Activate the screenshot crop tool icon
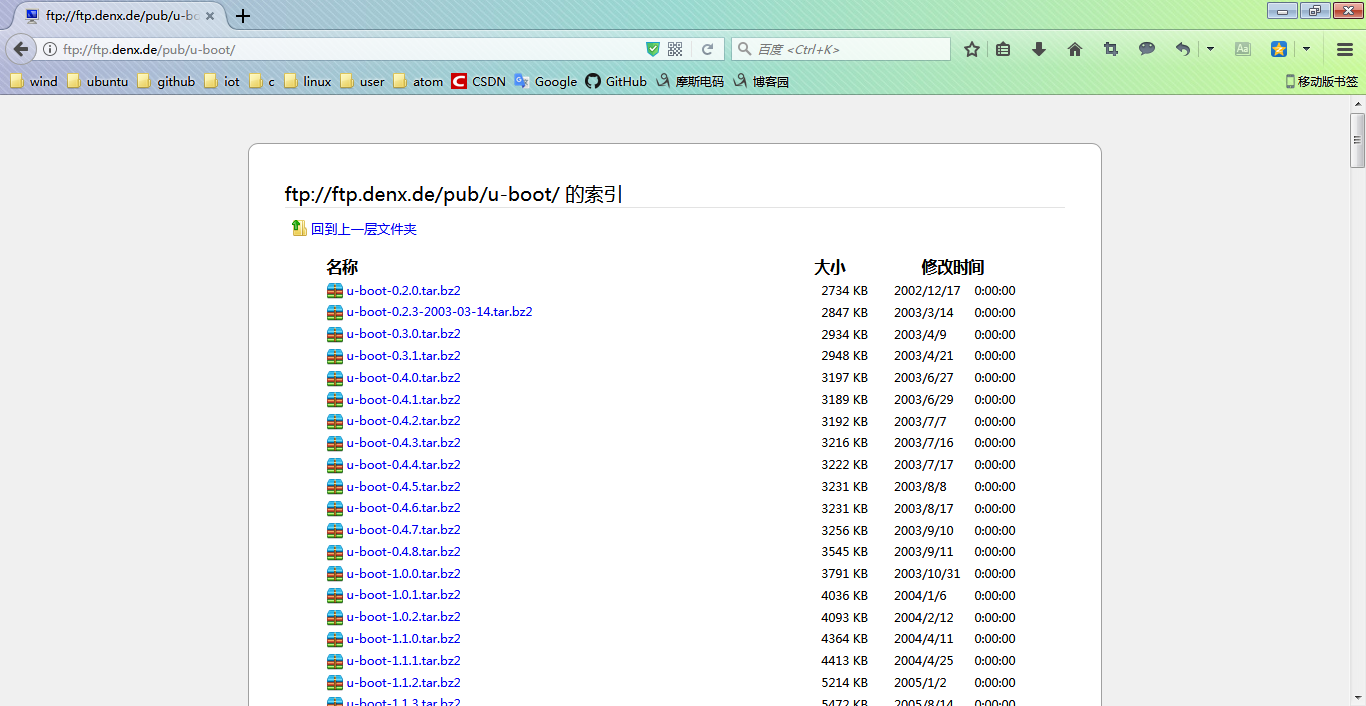Screen dimensions: 1366x706 pos(1111,49)
